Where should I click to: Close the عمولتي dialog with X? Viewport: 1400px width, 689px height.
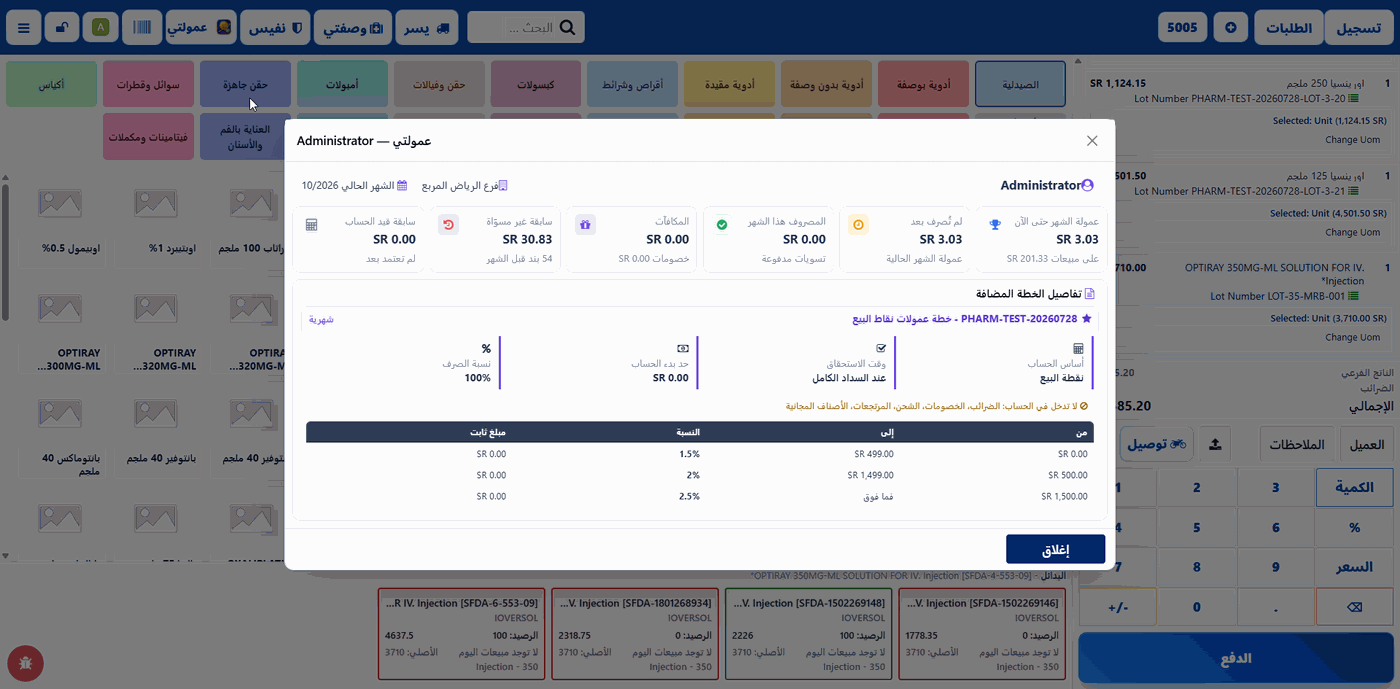[x=1092, y=141]
